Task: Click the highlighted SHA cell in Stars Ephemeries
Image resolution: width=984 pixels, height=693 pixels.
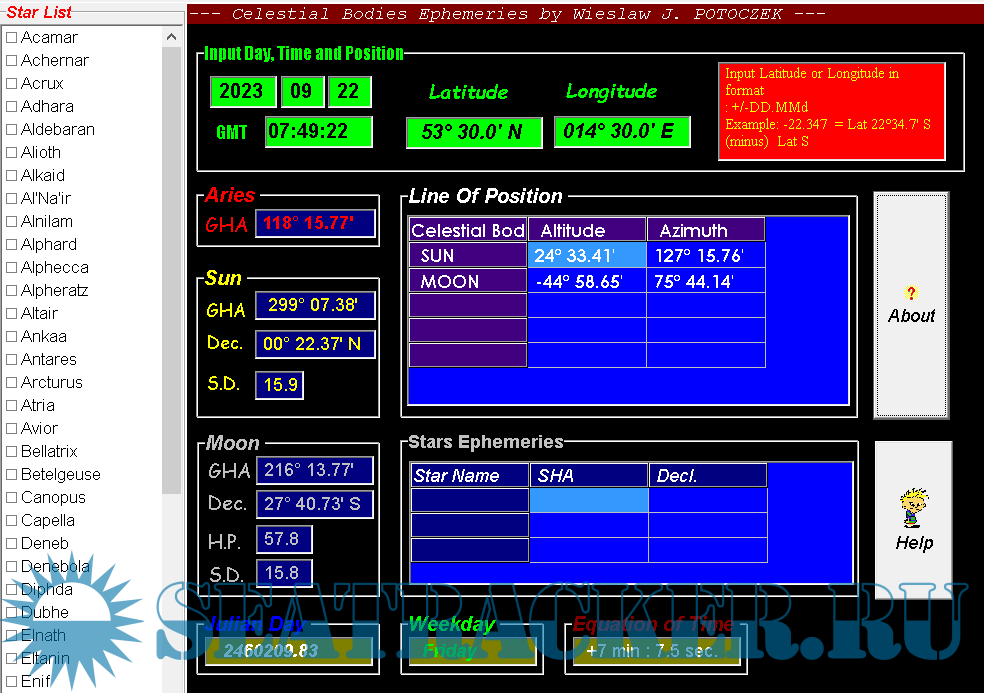Action: 588,501
